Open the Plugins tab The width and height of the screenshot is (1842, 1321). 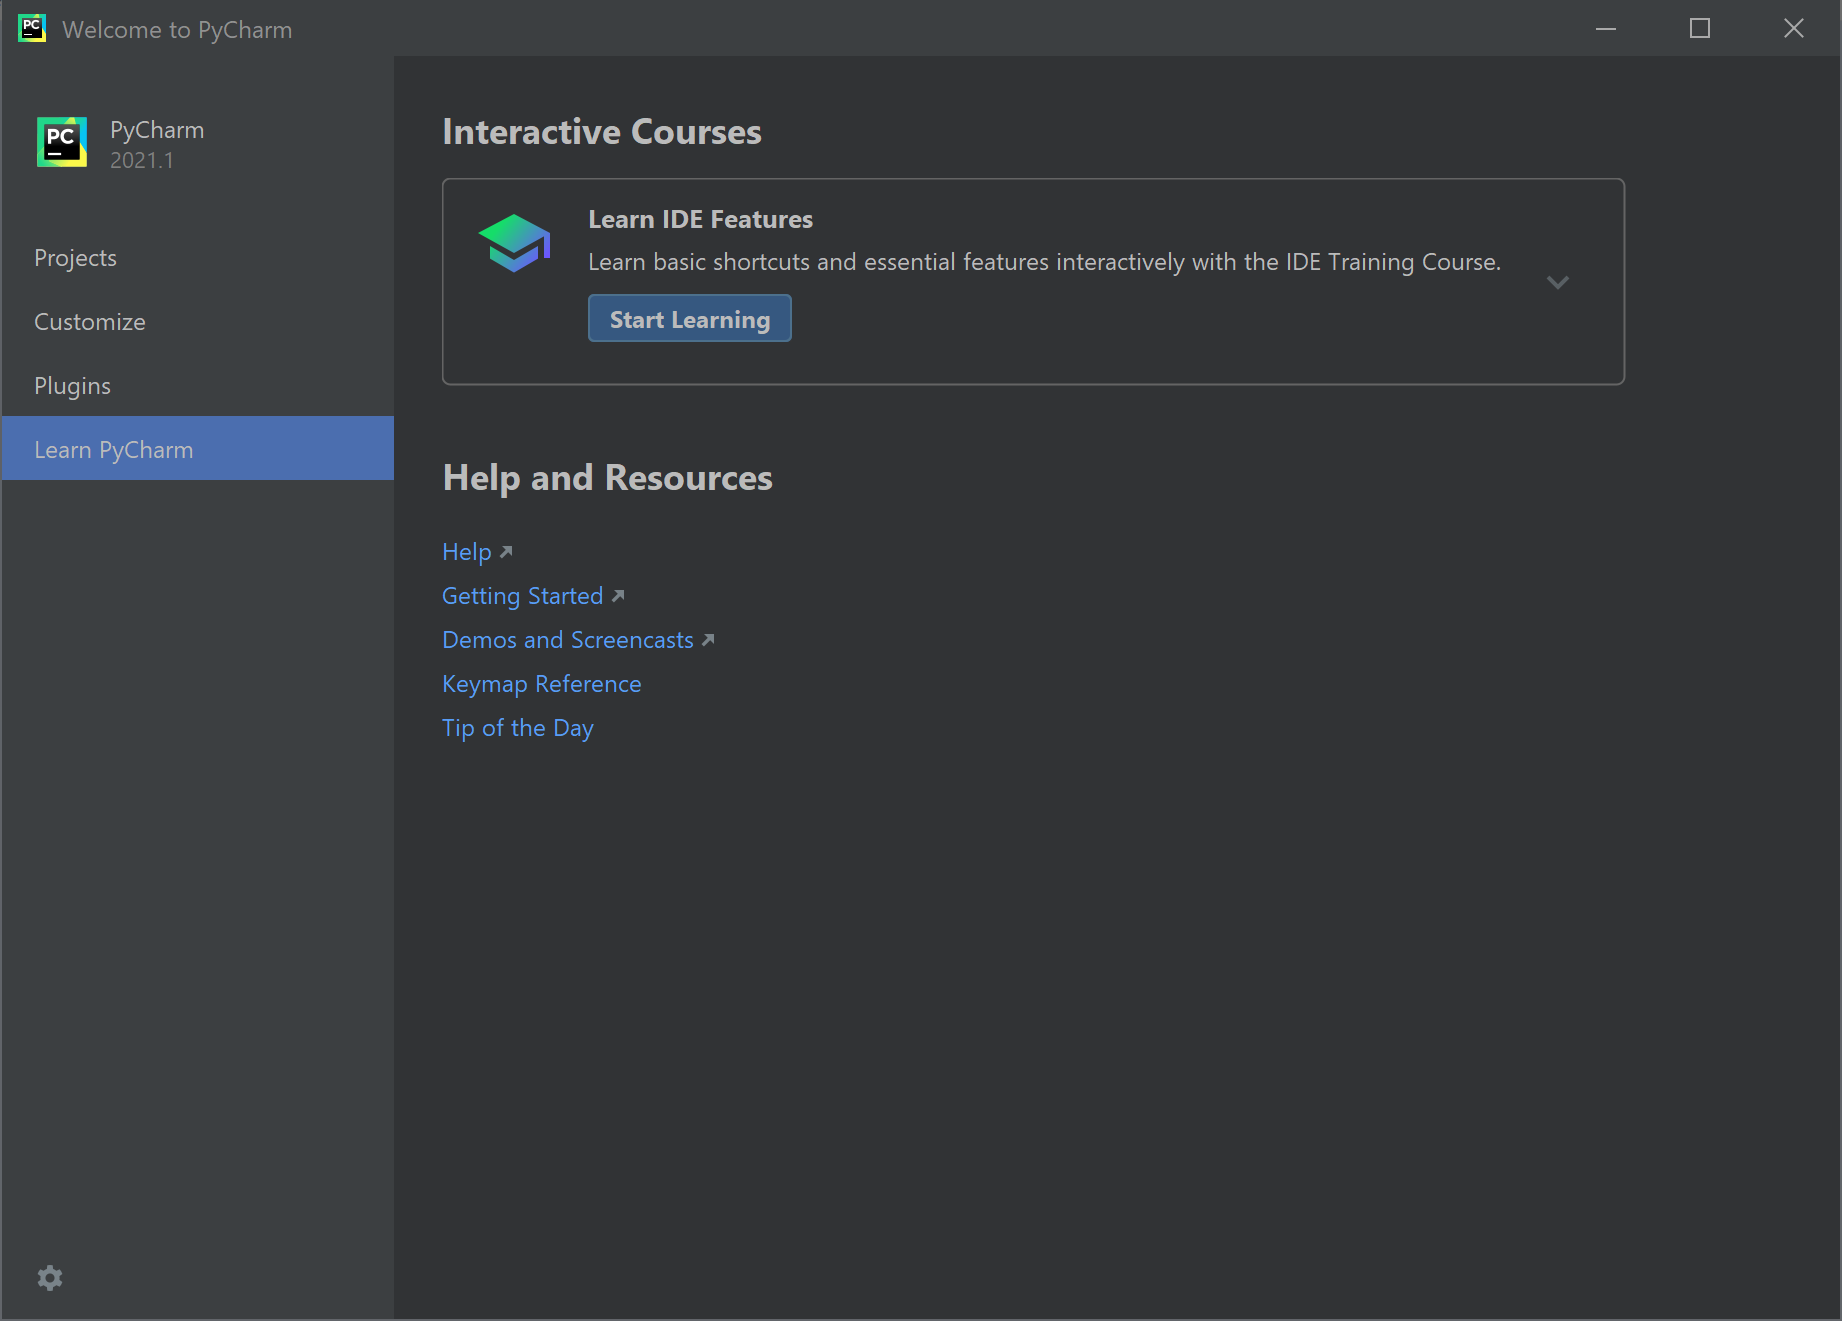point(198,386)
